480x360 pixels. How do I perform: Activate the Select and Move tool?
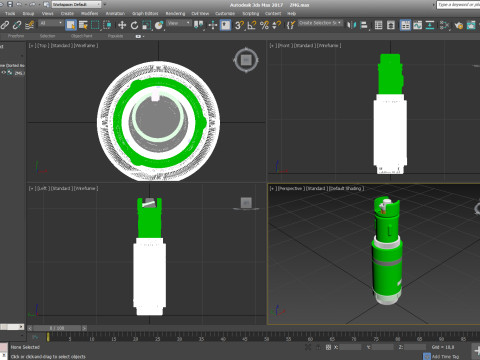coord(122,25)
